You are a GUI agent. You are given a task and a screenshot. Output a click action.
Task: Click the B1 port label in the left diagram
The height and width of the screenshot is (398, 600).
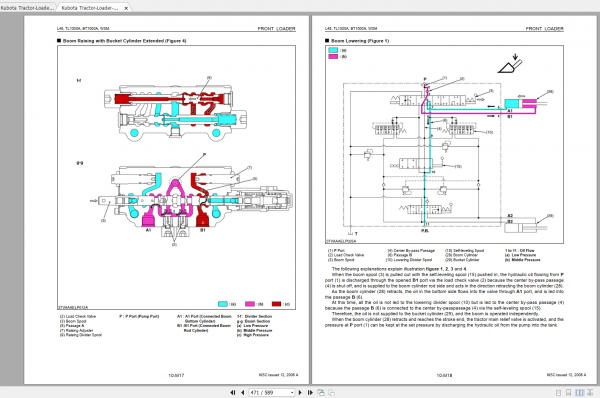(203, 230)
